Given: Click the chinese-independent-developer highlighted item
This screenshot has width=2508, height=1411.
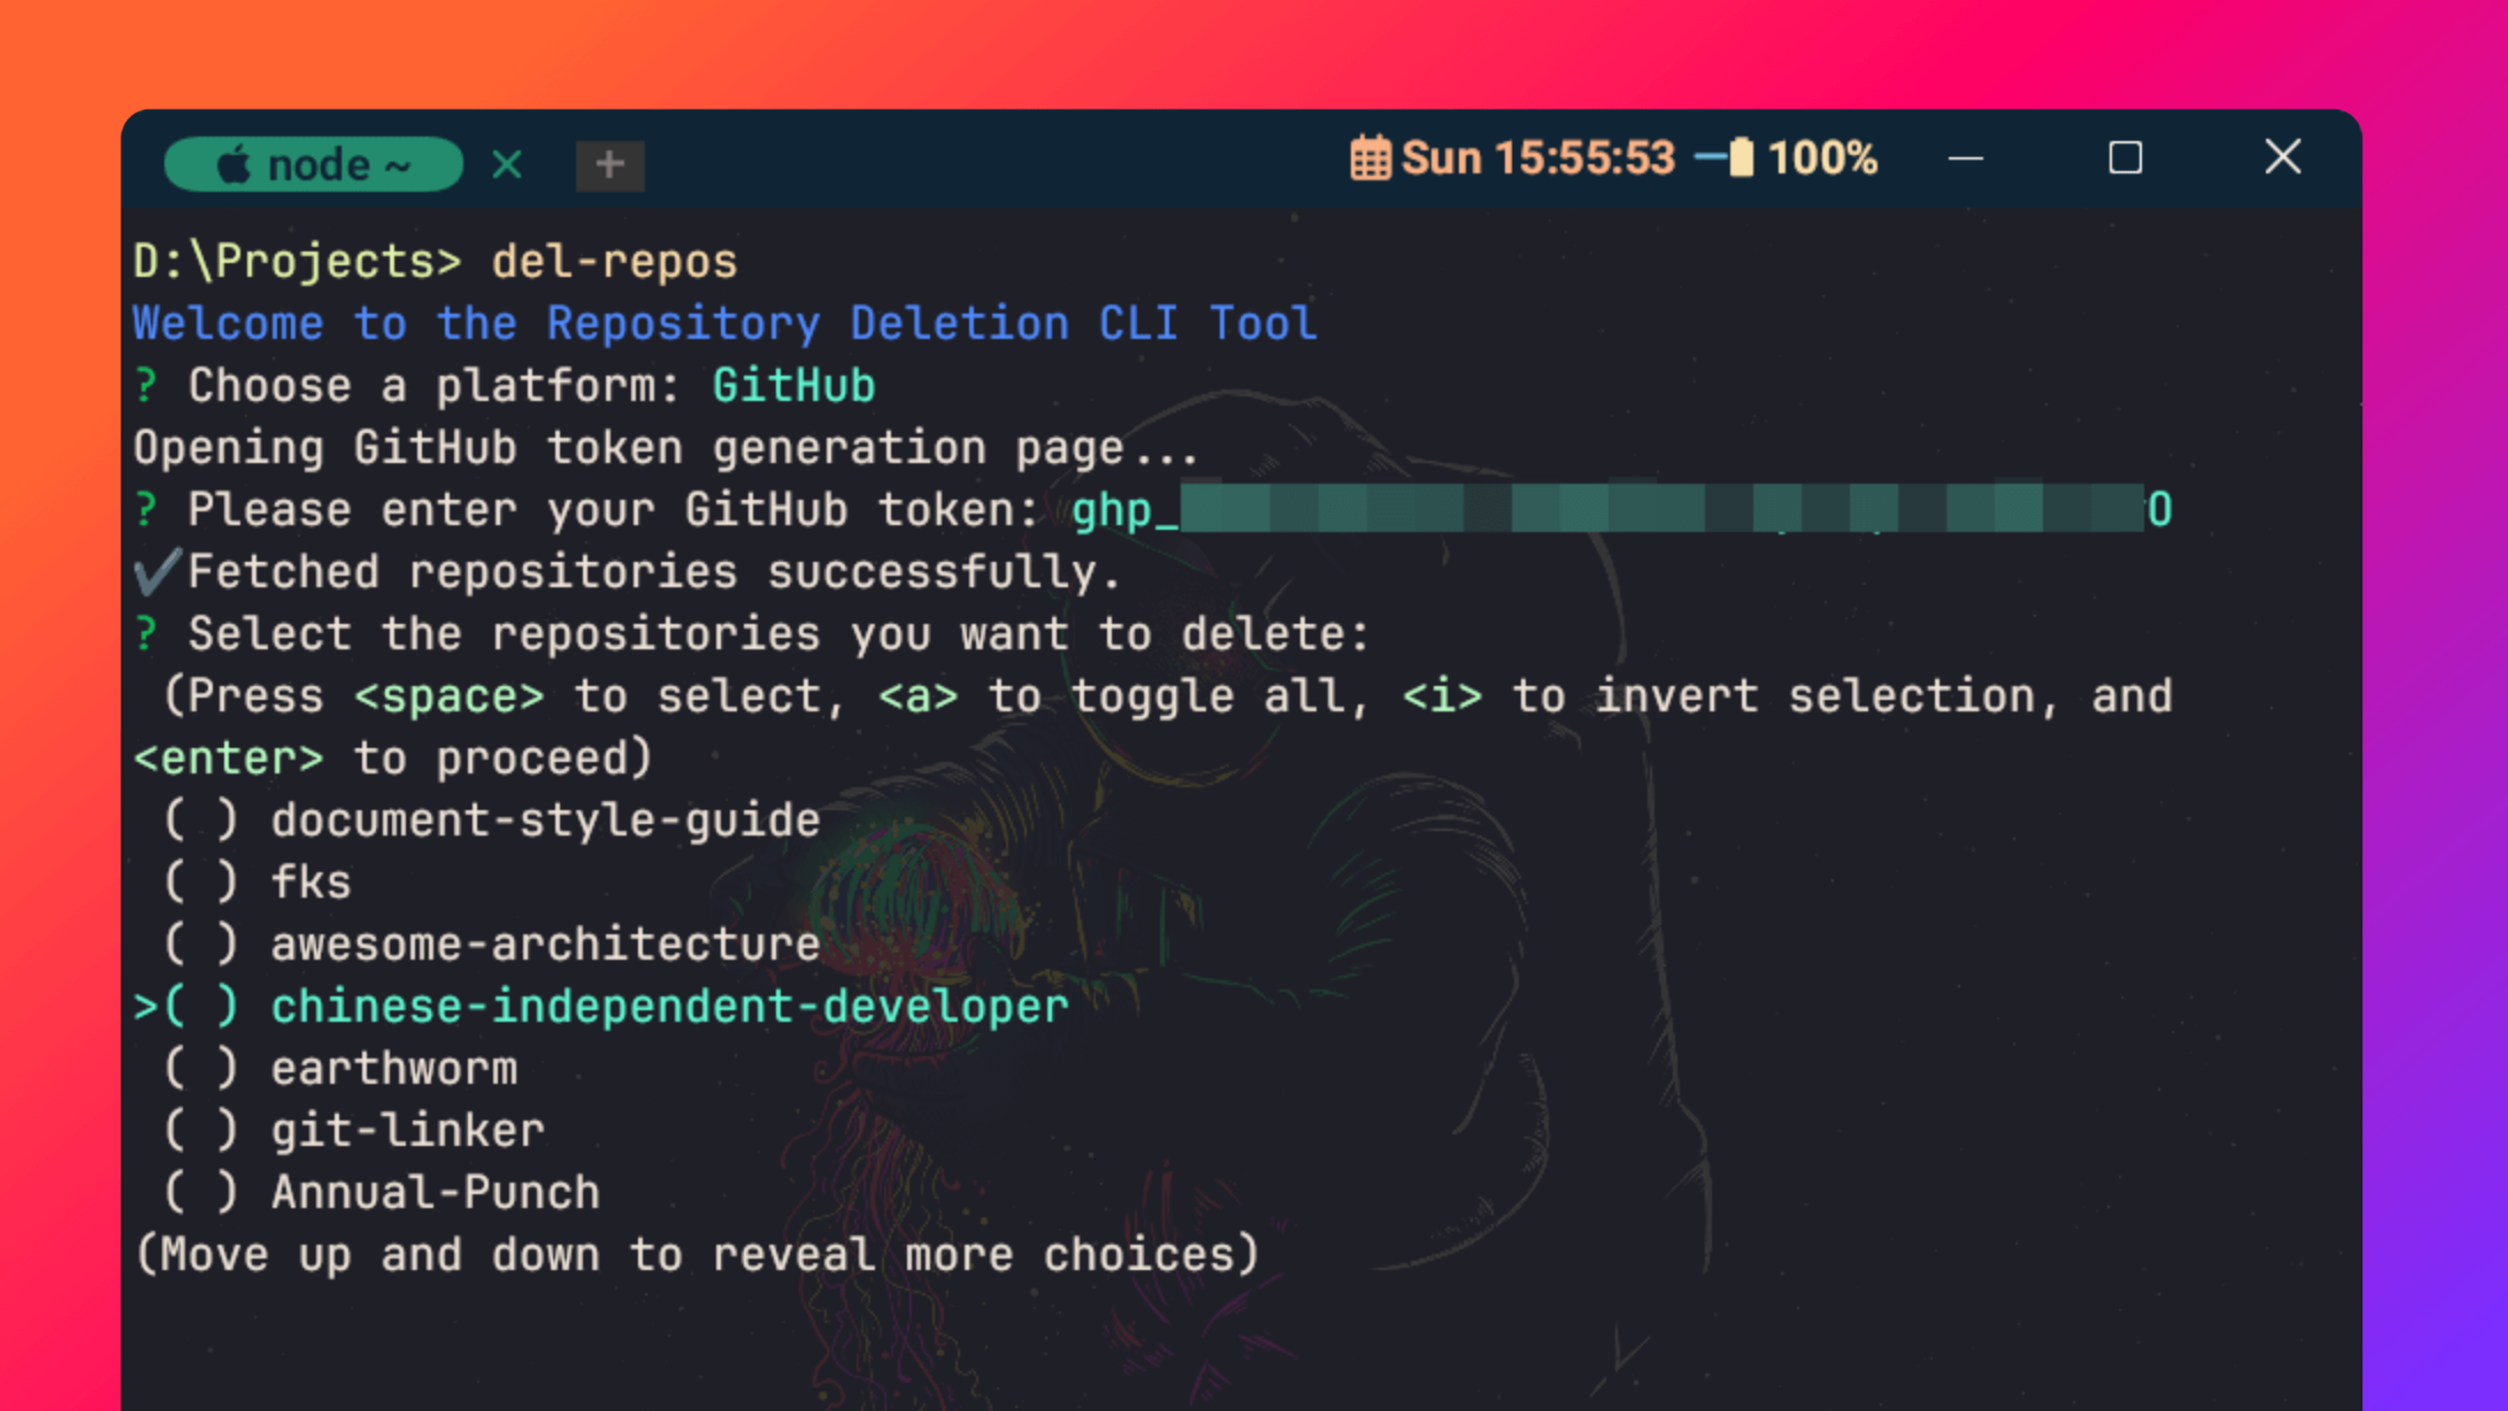Looking at the screenshot, I should pyautogui.click(x=668, y=1004).
